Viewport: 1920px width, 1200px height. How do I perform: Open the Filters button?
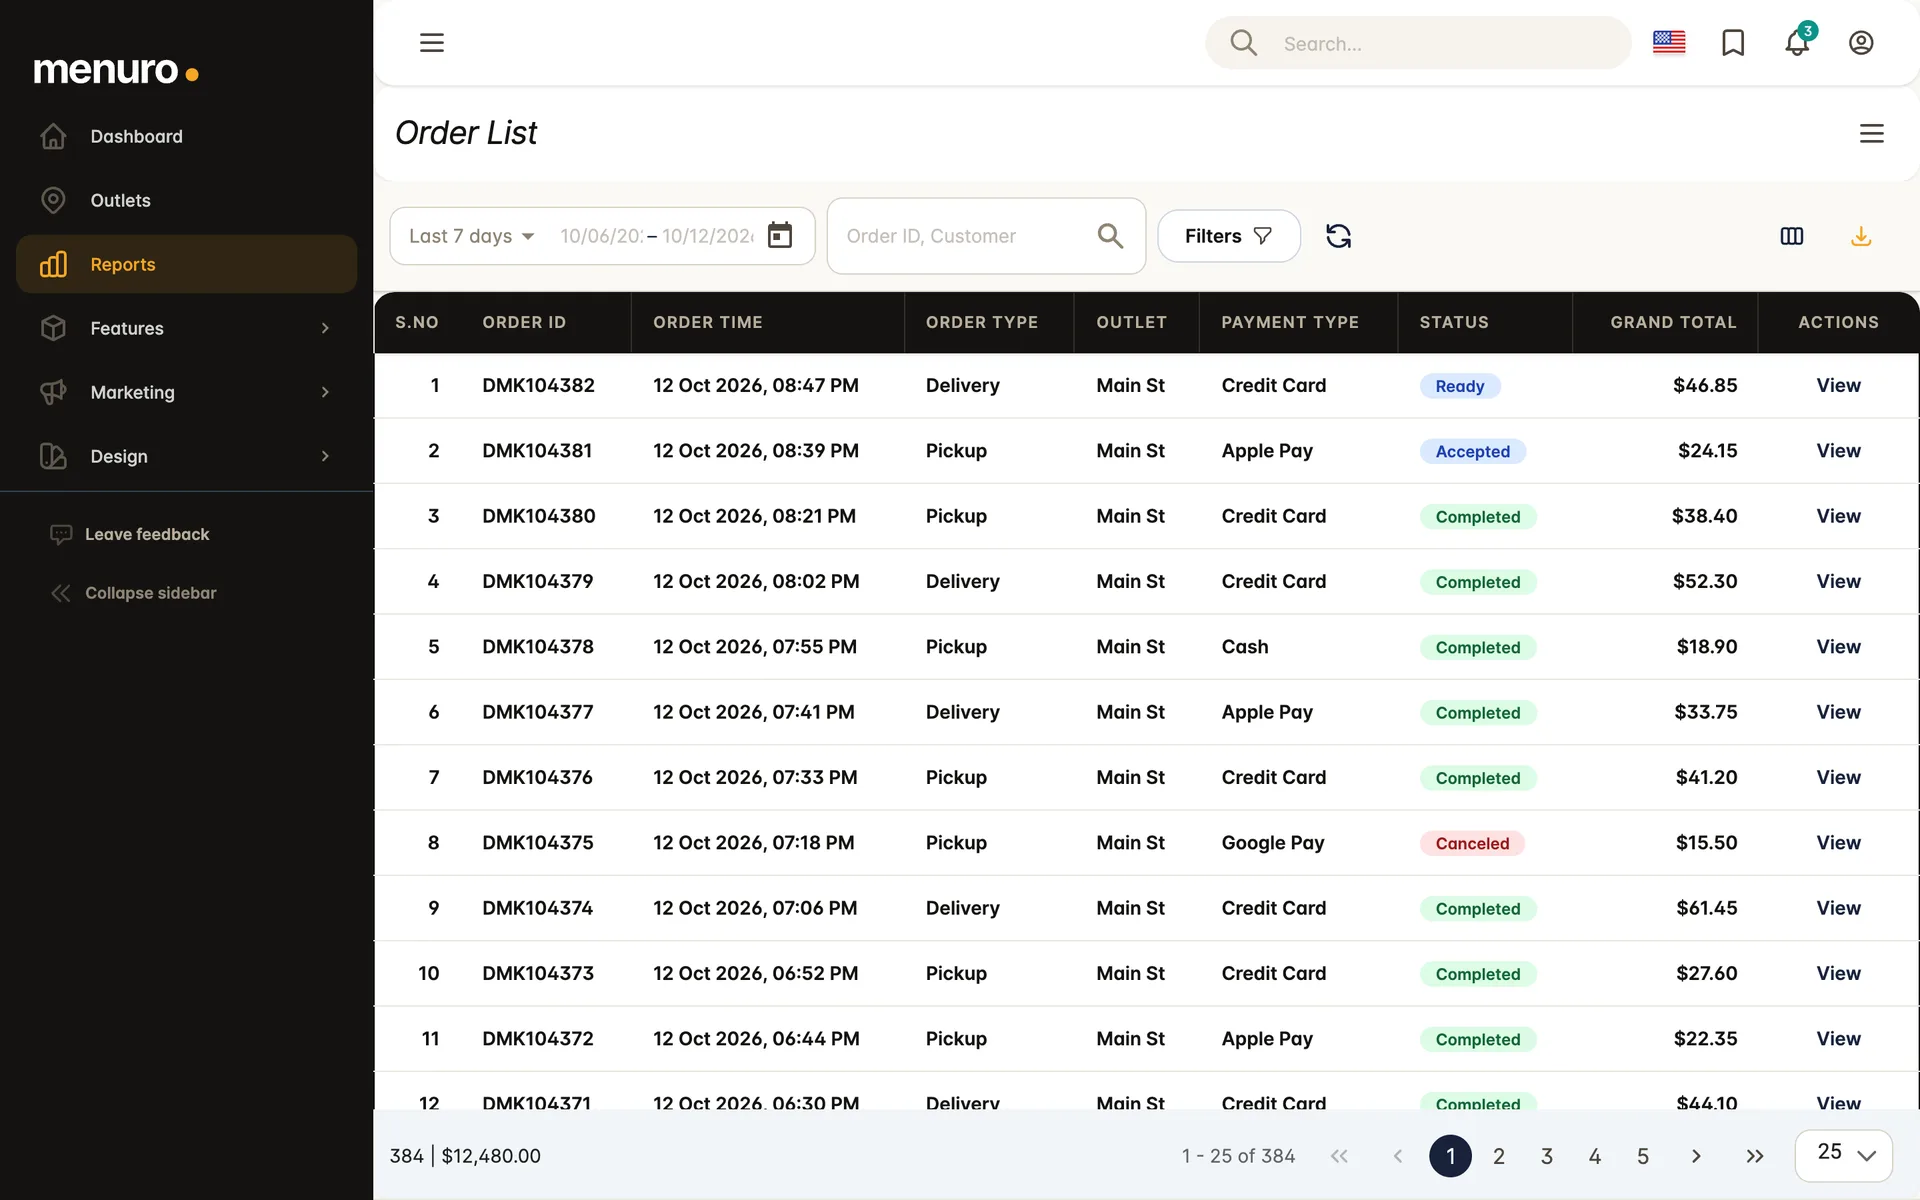(x=1229, y=236)
